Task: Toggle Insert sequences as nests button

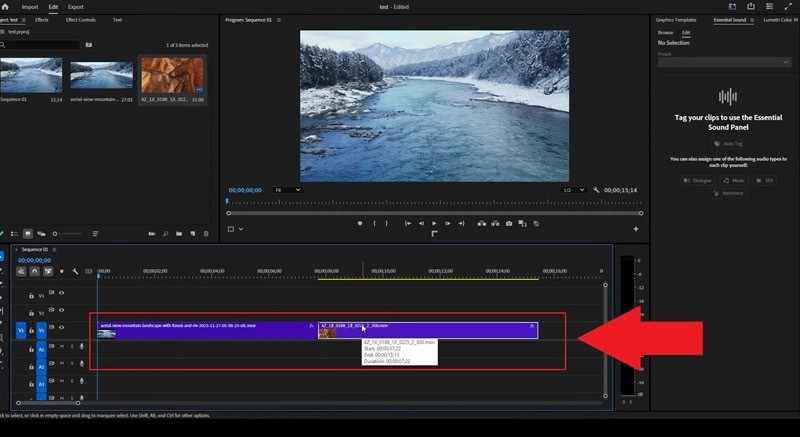Action: (x=21, y=271)
